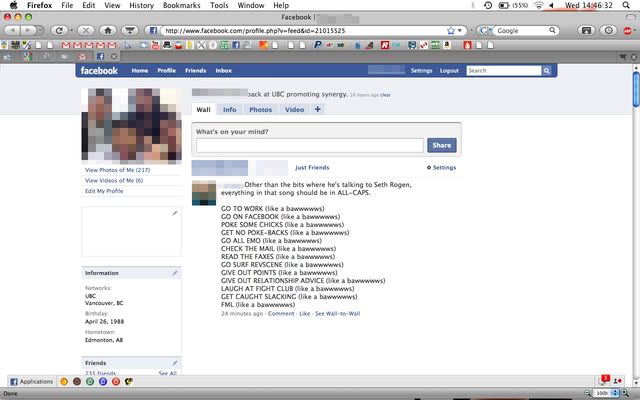The height and width of the screenshot is (400, 640).
Task: Click the zoom-in magnifier in status bar
Action: (x=625, y=393)
